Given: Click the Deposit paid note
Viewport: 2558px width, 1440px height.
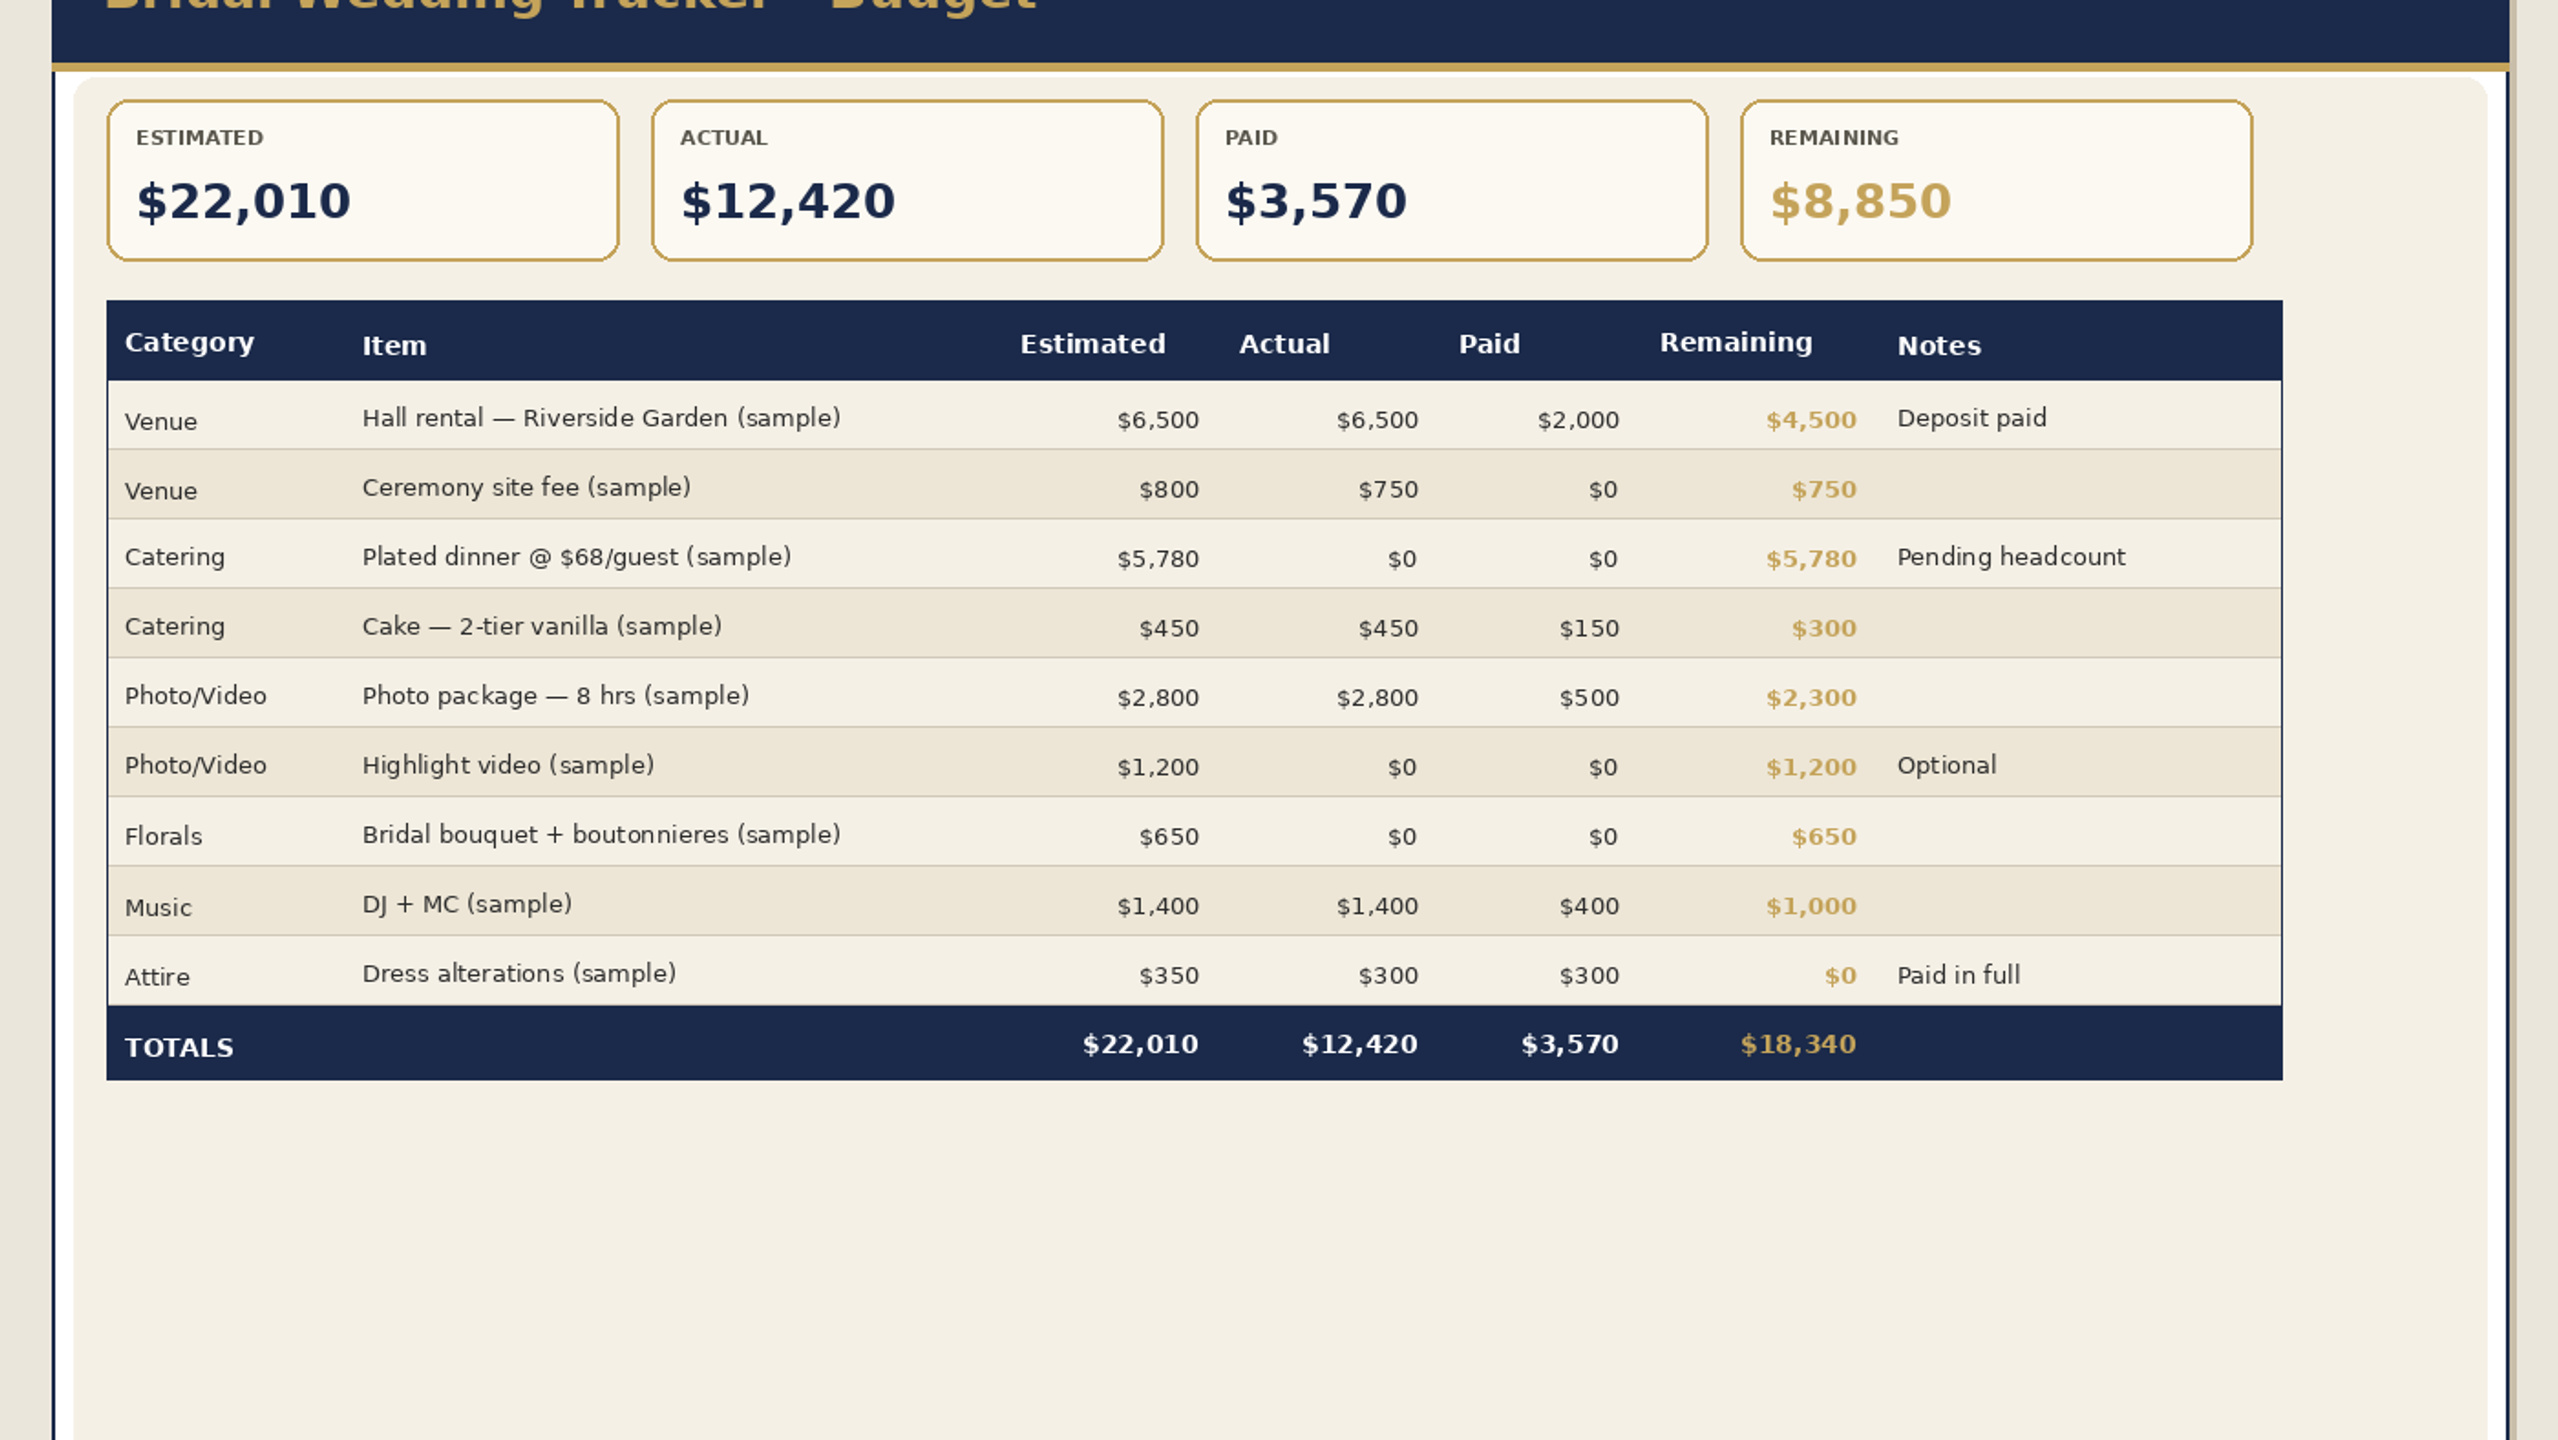Looking at the screenshot, I should coord(1971,418).
